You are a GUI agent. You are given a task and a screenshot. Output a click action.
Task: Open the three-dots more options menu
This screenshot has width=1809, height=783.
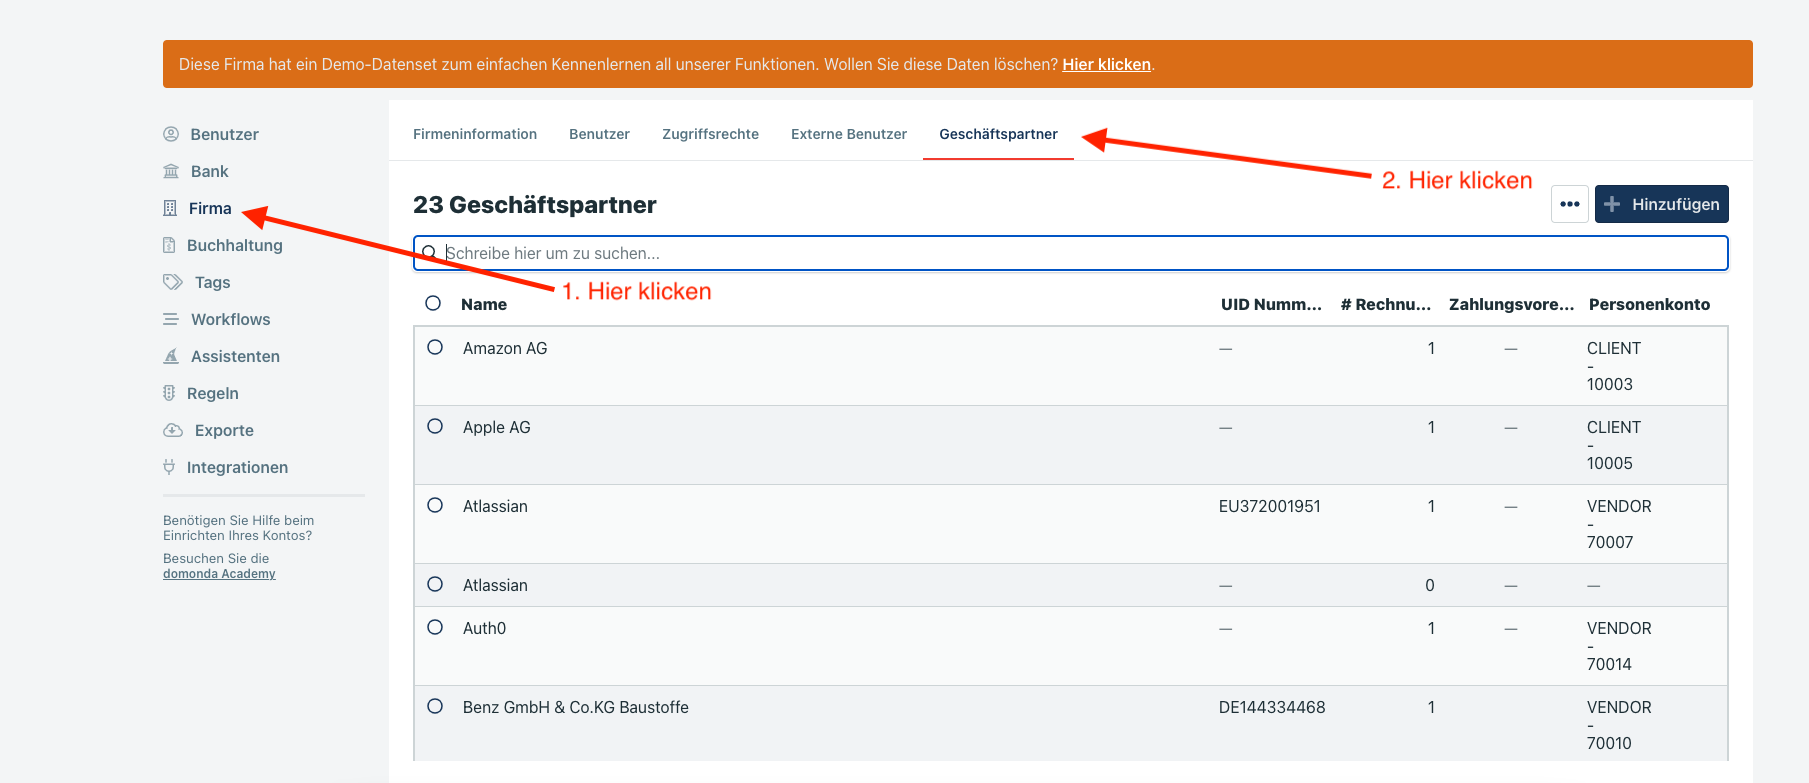click(x=1569, y=204)
